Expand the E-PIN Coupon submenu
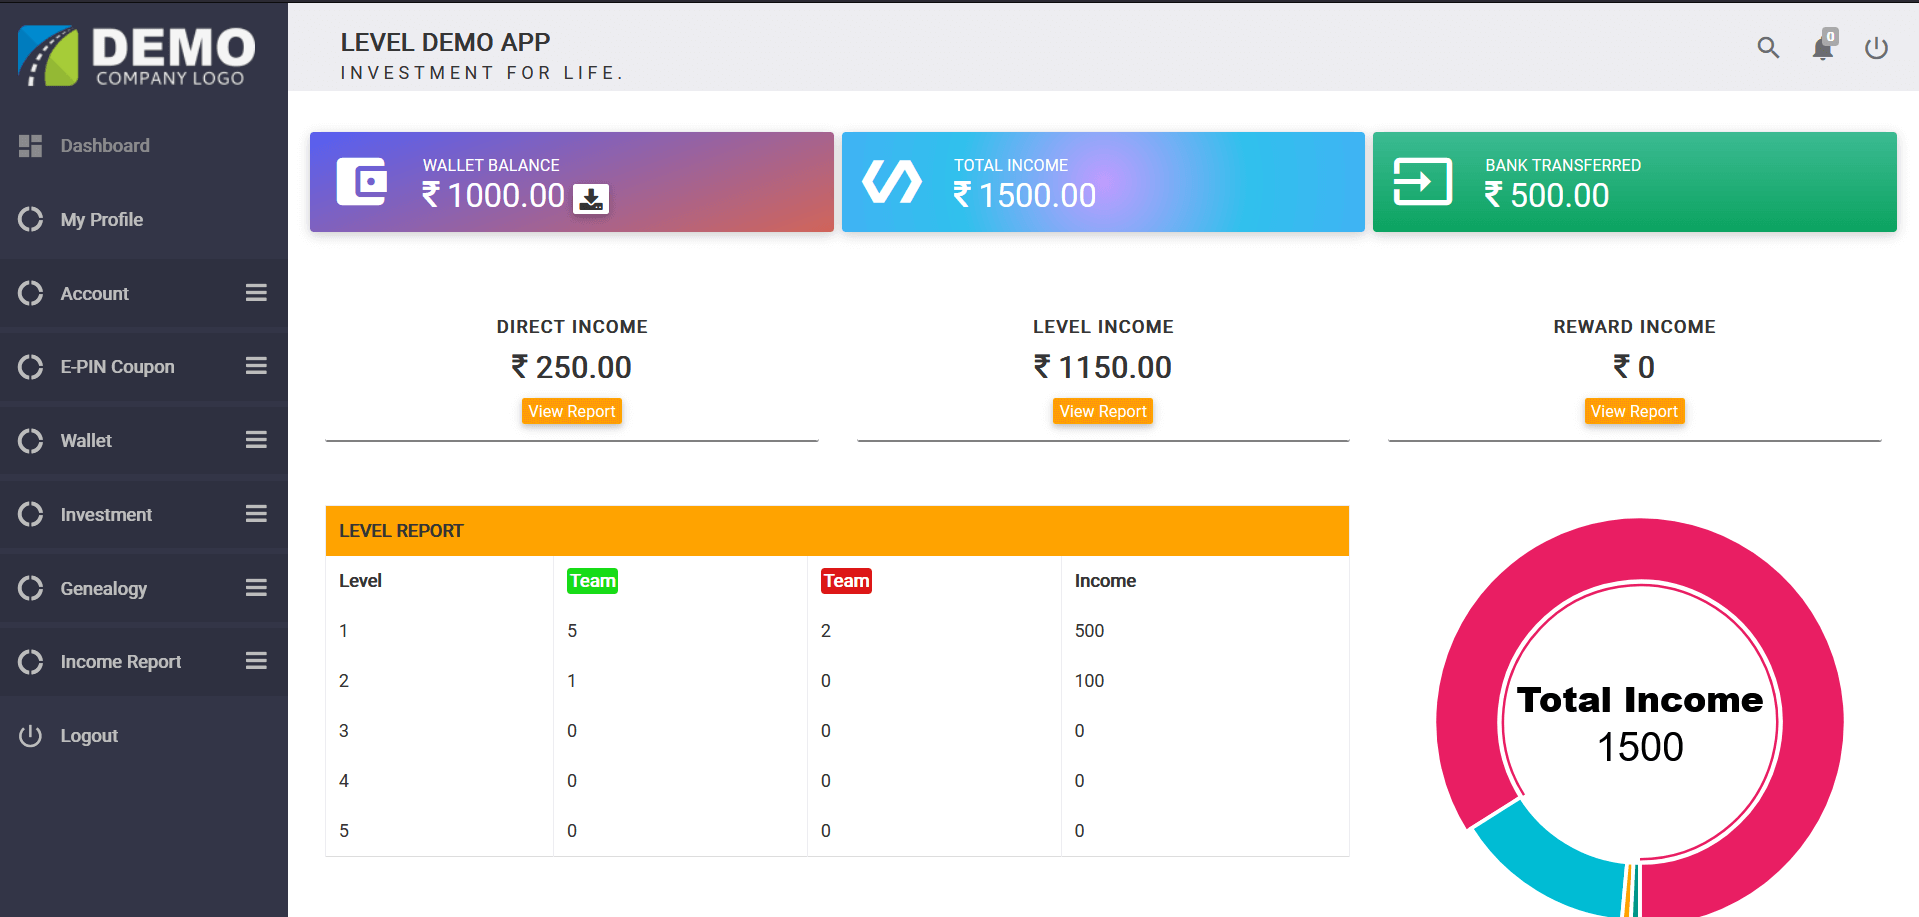The height and width of the screenshot is (917, 1919). [x=256, y=366]
